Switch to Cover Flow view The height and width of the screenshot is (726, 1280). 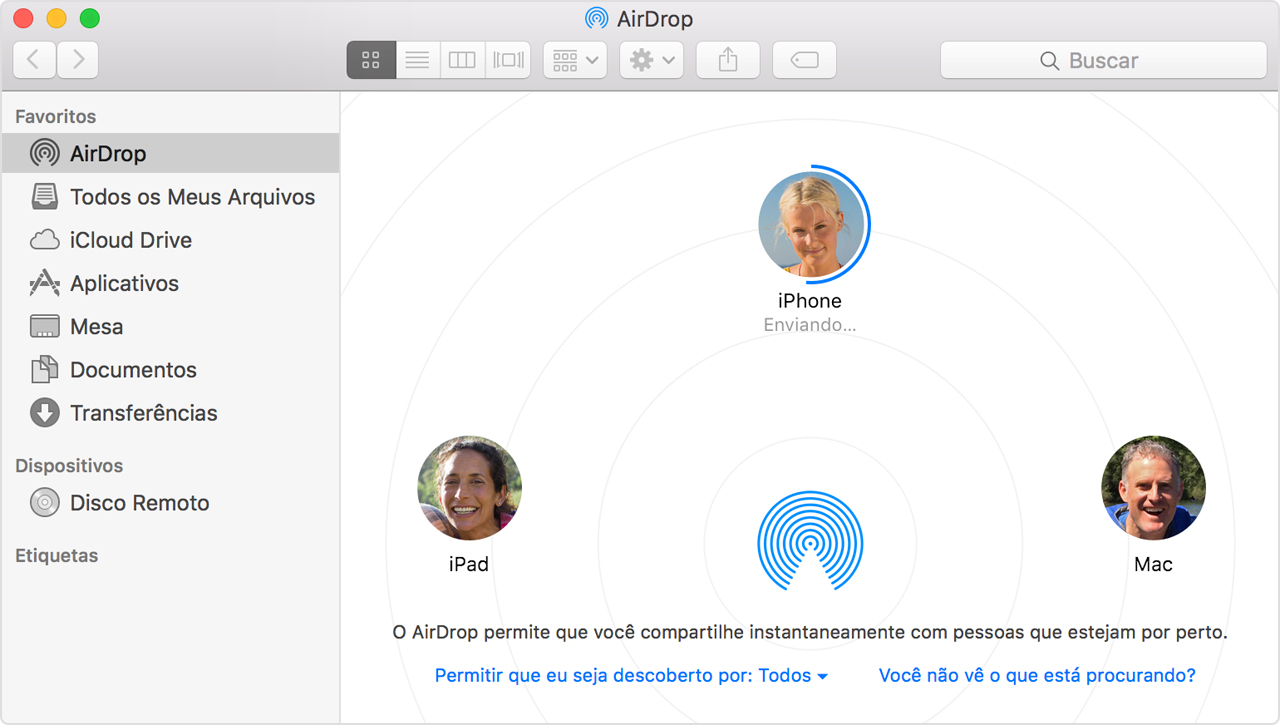tap(508, 60)
